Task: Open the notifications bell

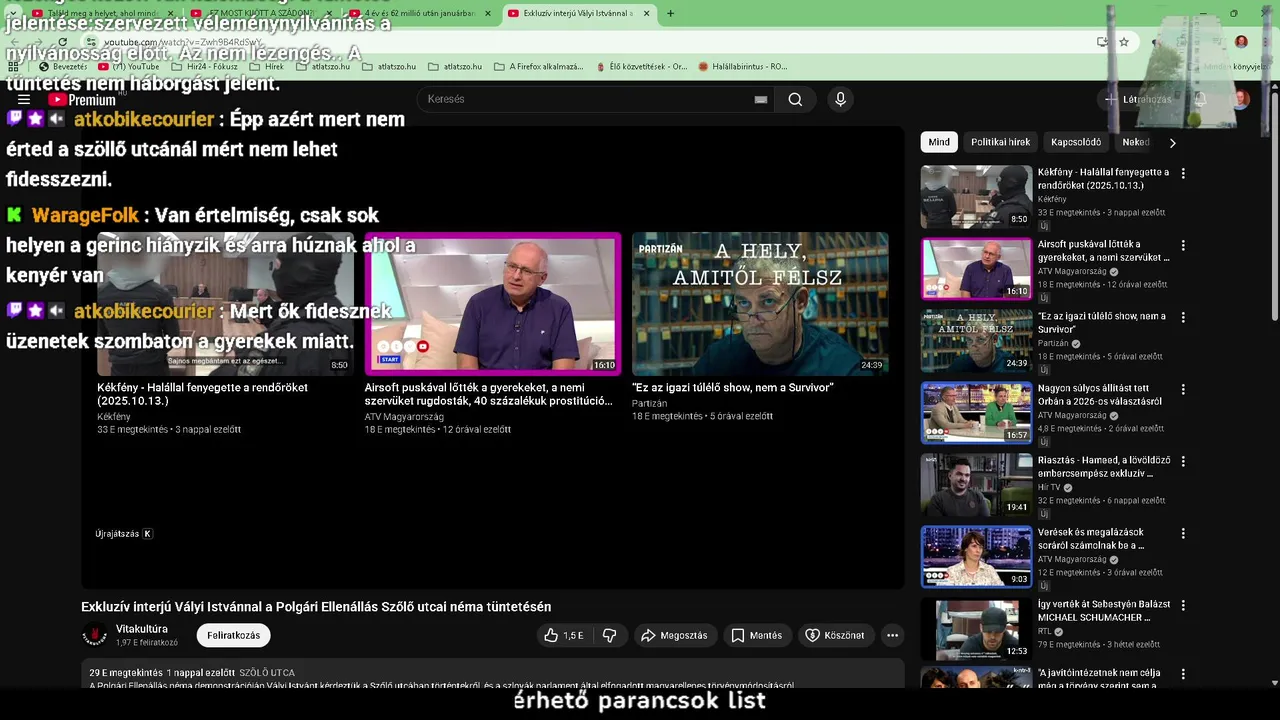Action: pyautogui.click(x=1200, y=100)
